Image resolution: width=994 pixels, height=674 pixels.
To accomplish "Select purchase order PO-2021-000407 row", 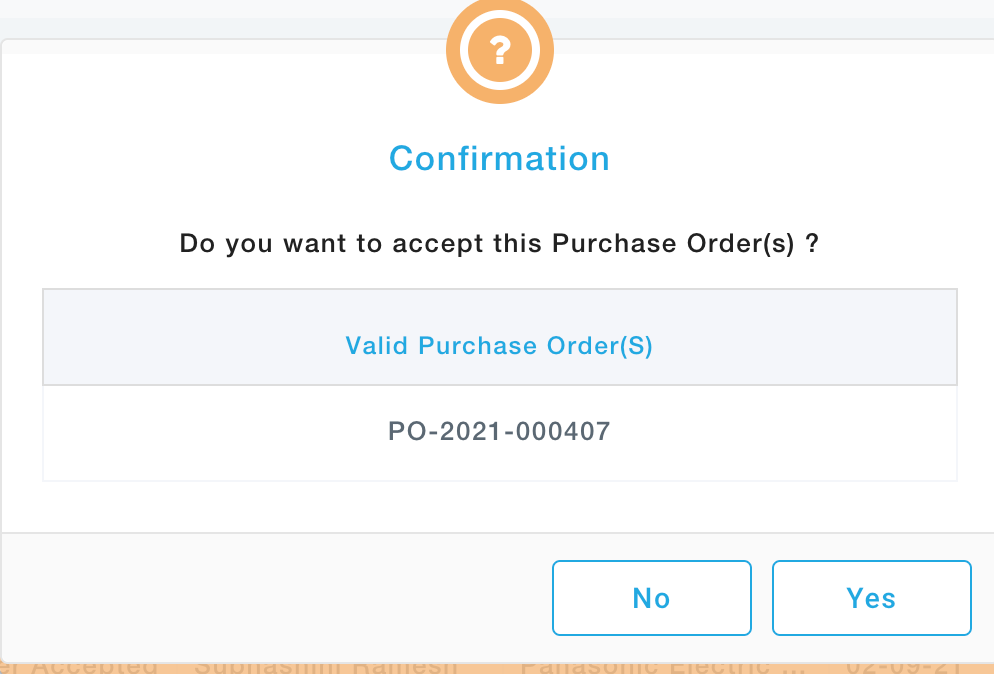I will click(499, 432).
